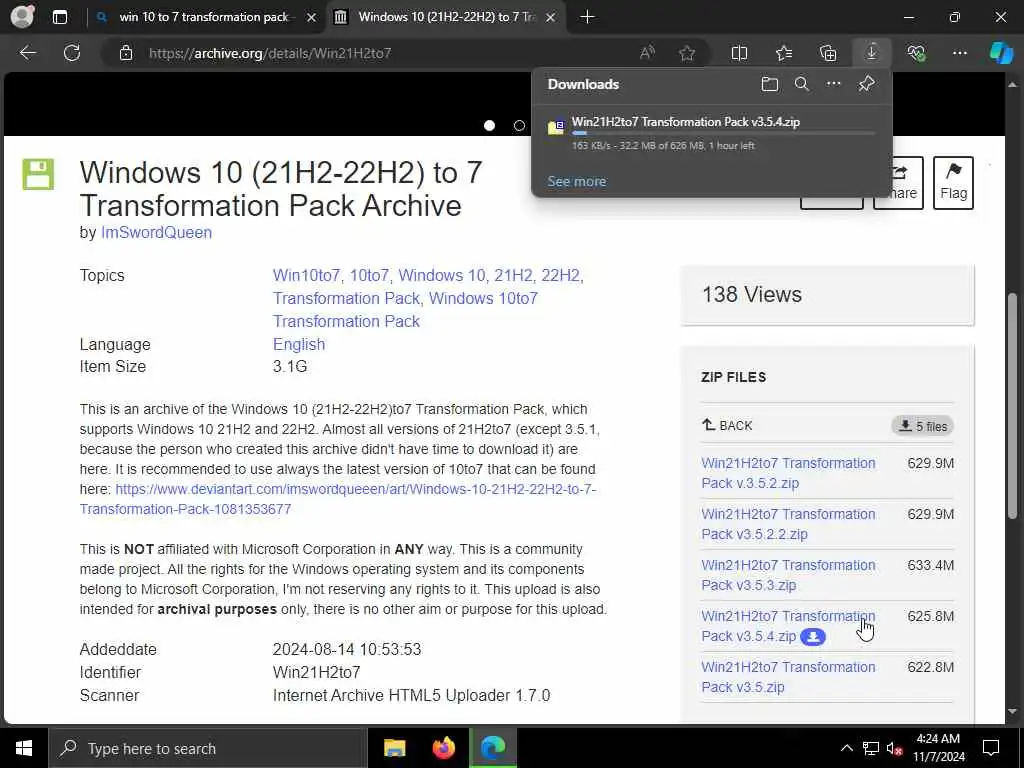Open the Action Center notifications icon
The width and height of the screenshot is (1024, 768).
point(991,748)
